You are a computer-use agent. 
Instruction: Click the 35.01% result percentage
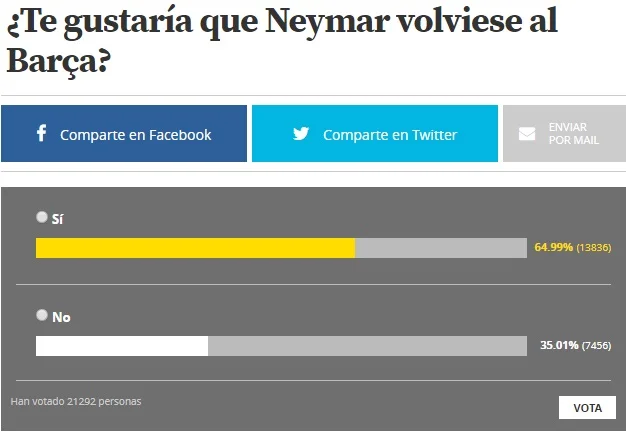(x=558, y=345)
